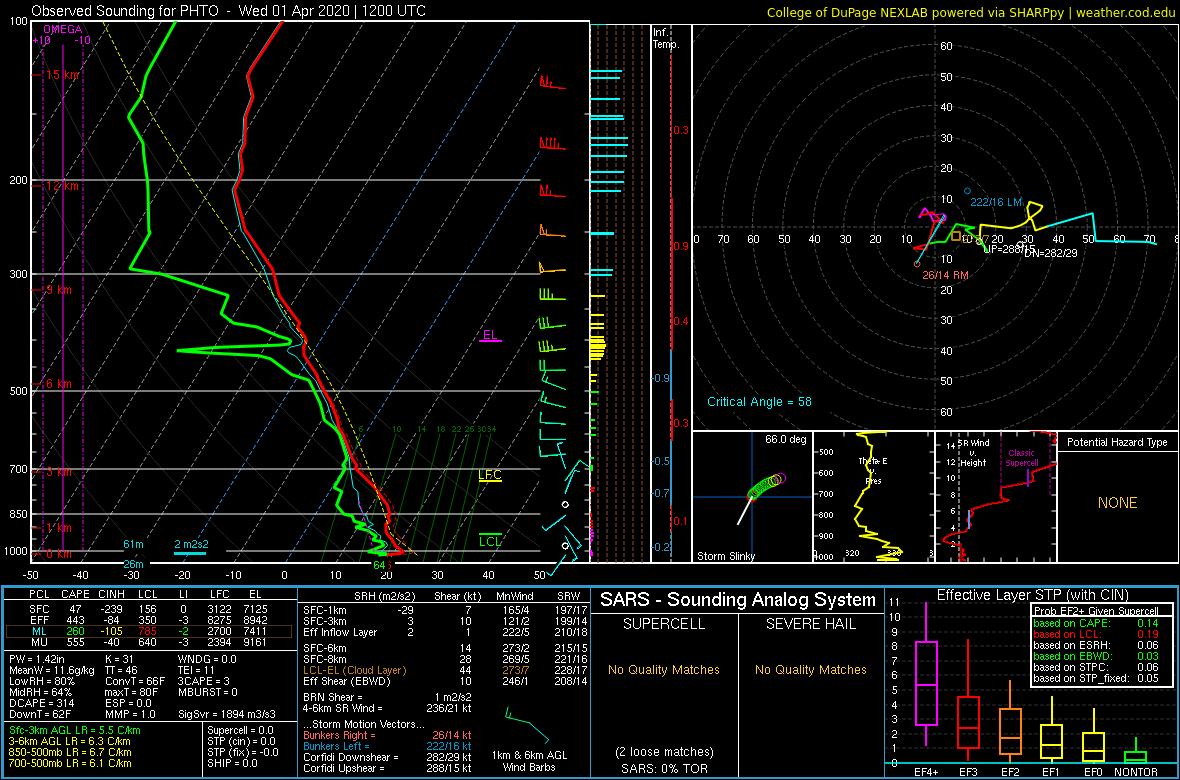Select the Sfc-3km AGL LR lapse rate
This screenshot has height=780, width=1180.
(x=75, y=730)
